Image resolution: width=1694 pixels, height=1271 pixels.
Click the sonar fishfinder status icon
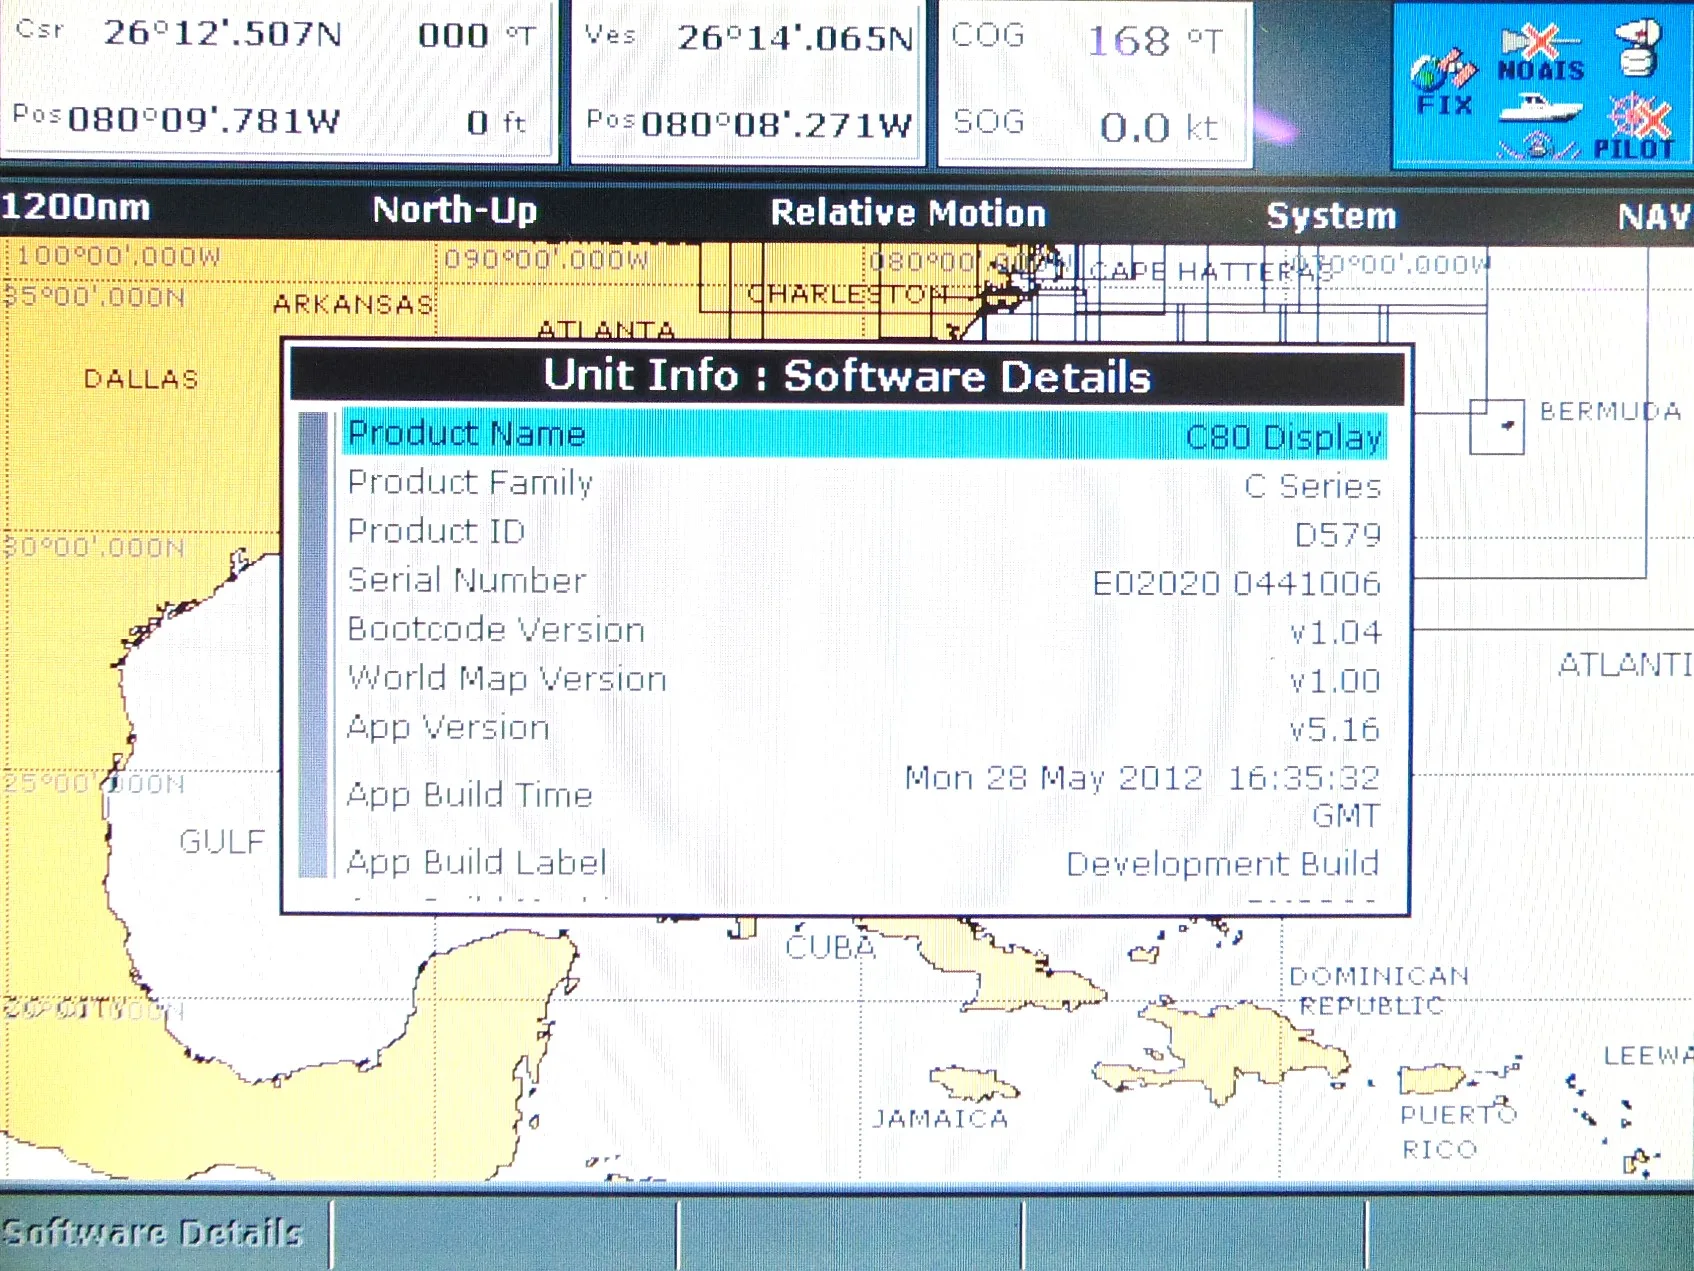[1538, 146]
